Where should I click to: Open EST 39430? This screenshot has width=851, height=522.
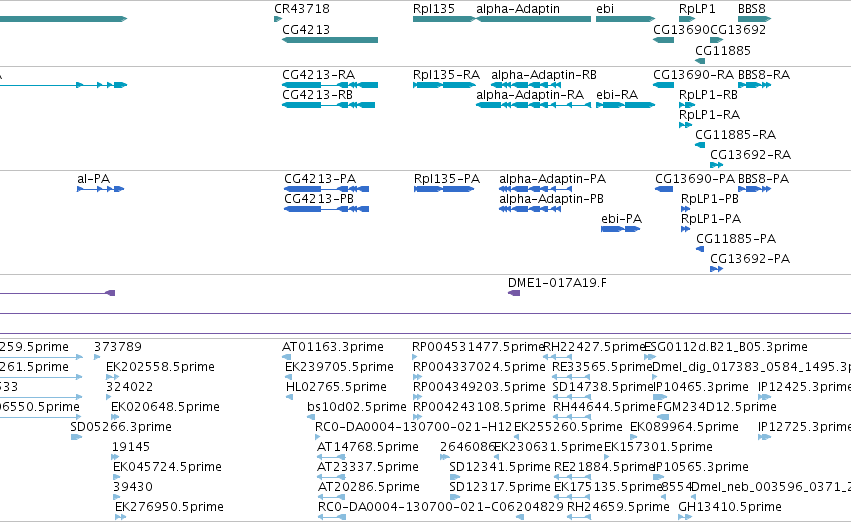(x=133, y=487)
